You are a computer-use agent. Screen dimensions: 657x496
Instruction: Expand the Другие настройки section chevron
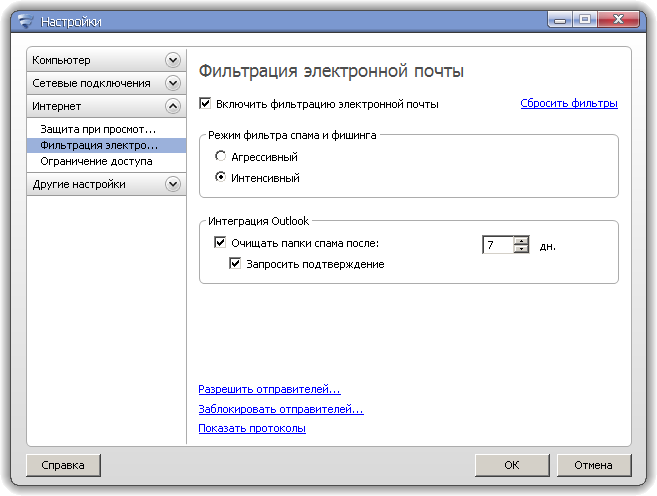[173, 184]
